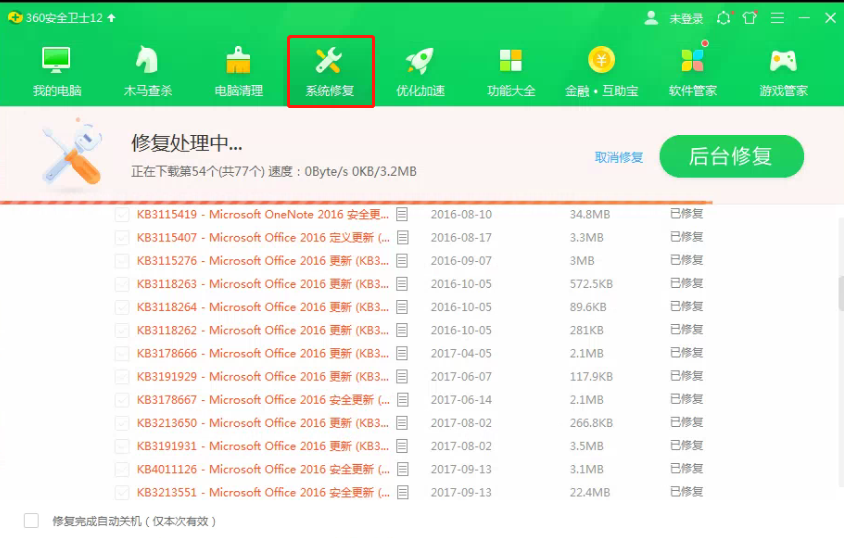Open details icon for KB3191931

point(402,445)
